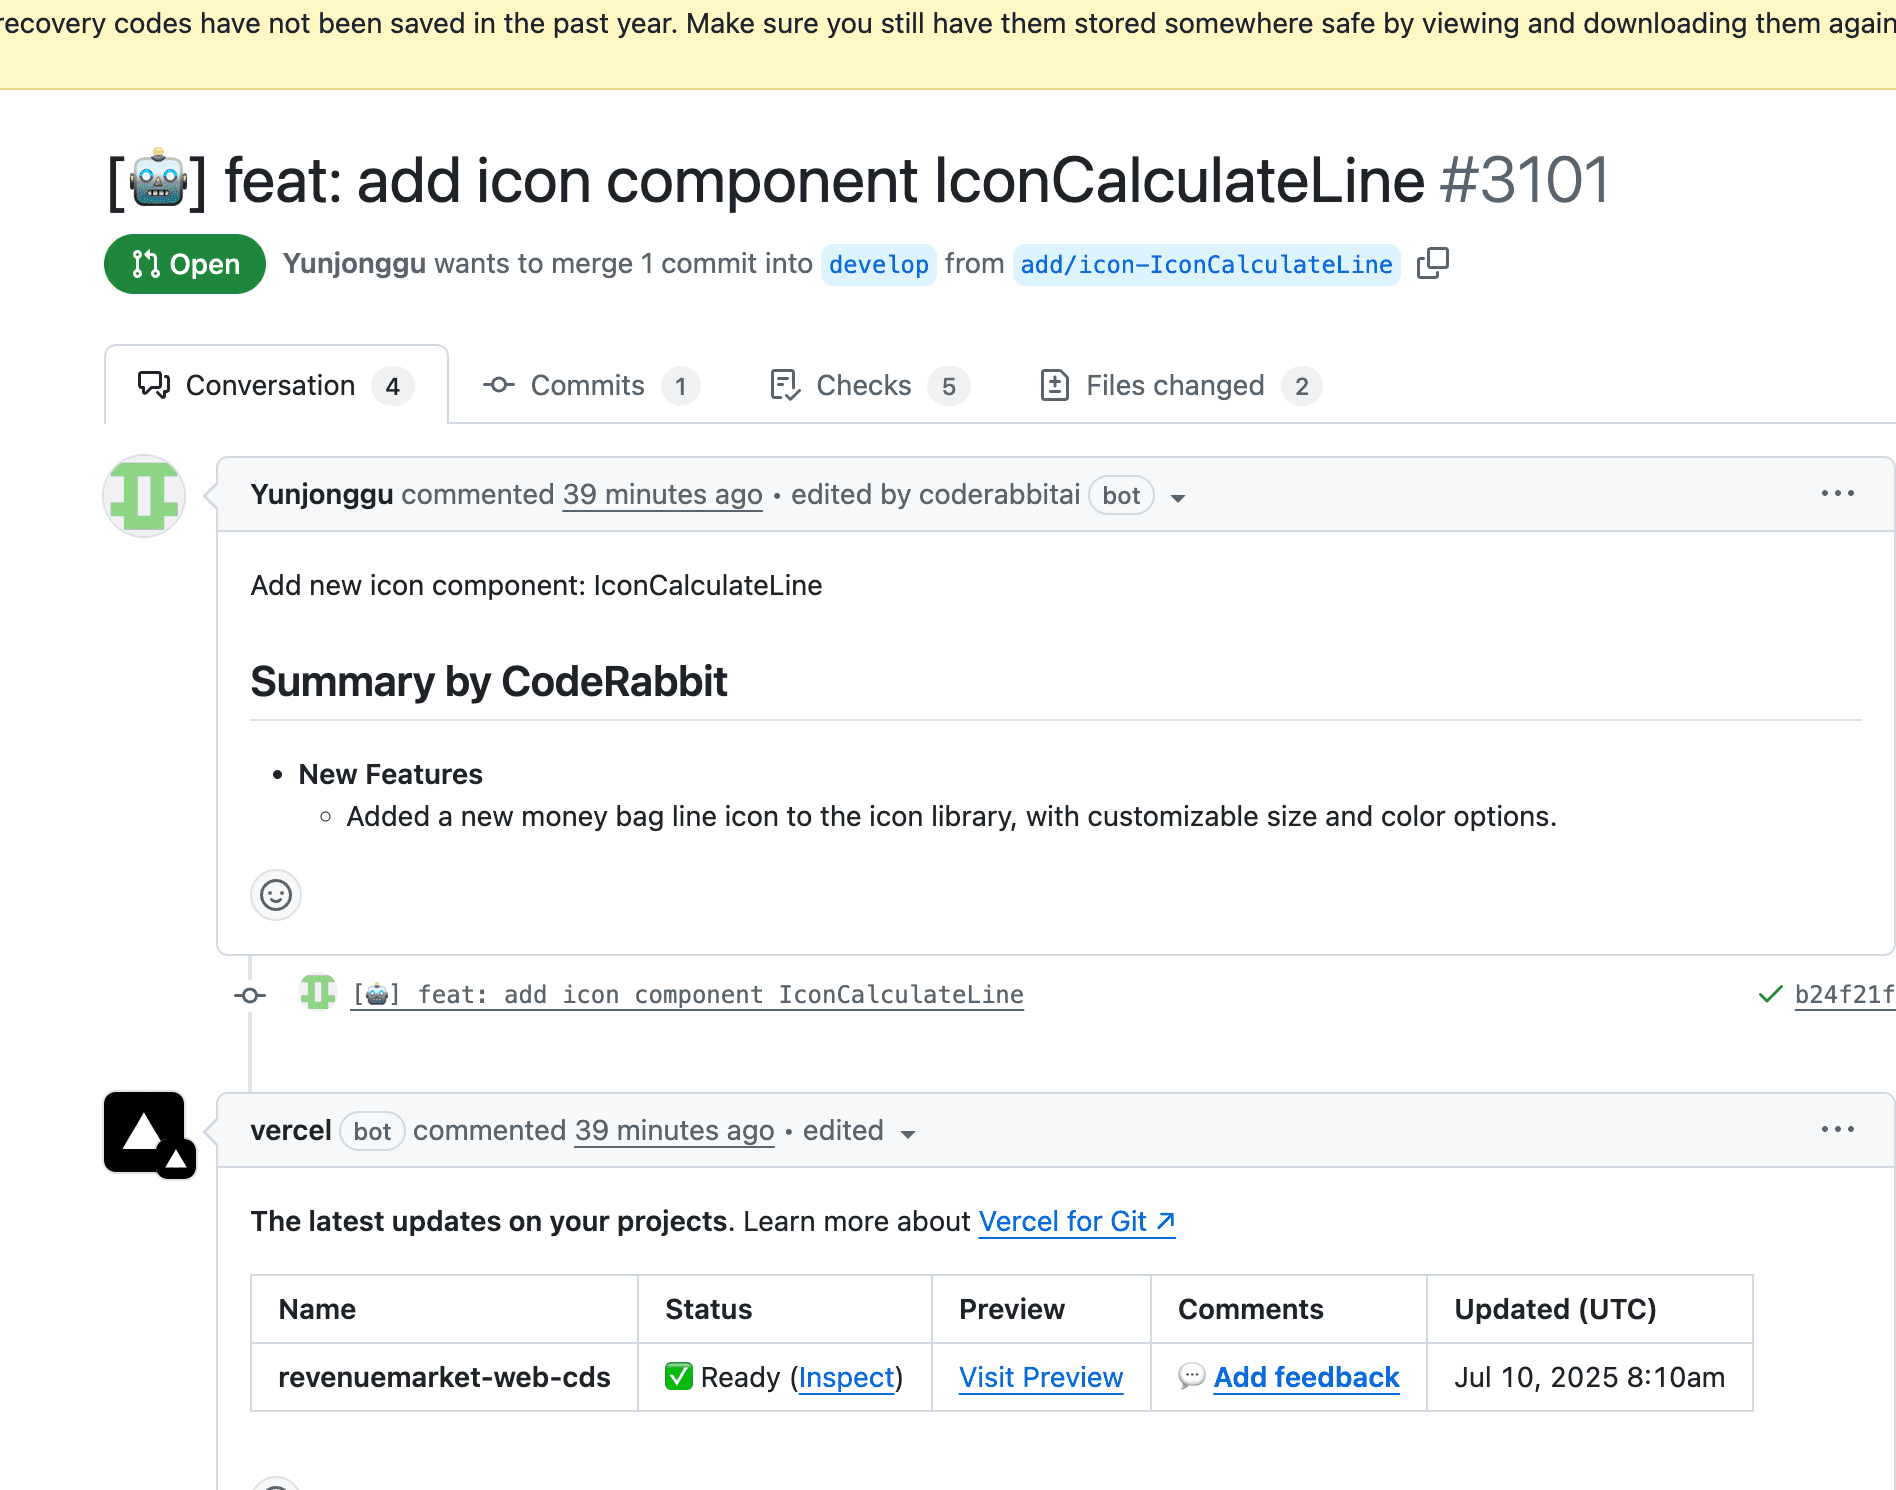Screen dimensions: 1896x1490
Task: View commit status green checkmark
Action: tap(1770, 994)
